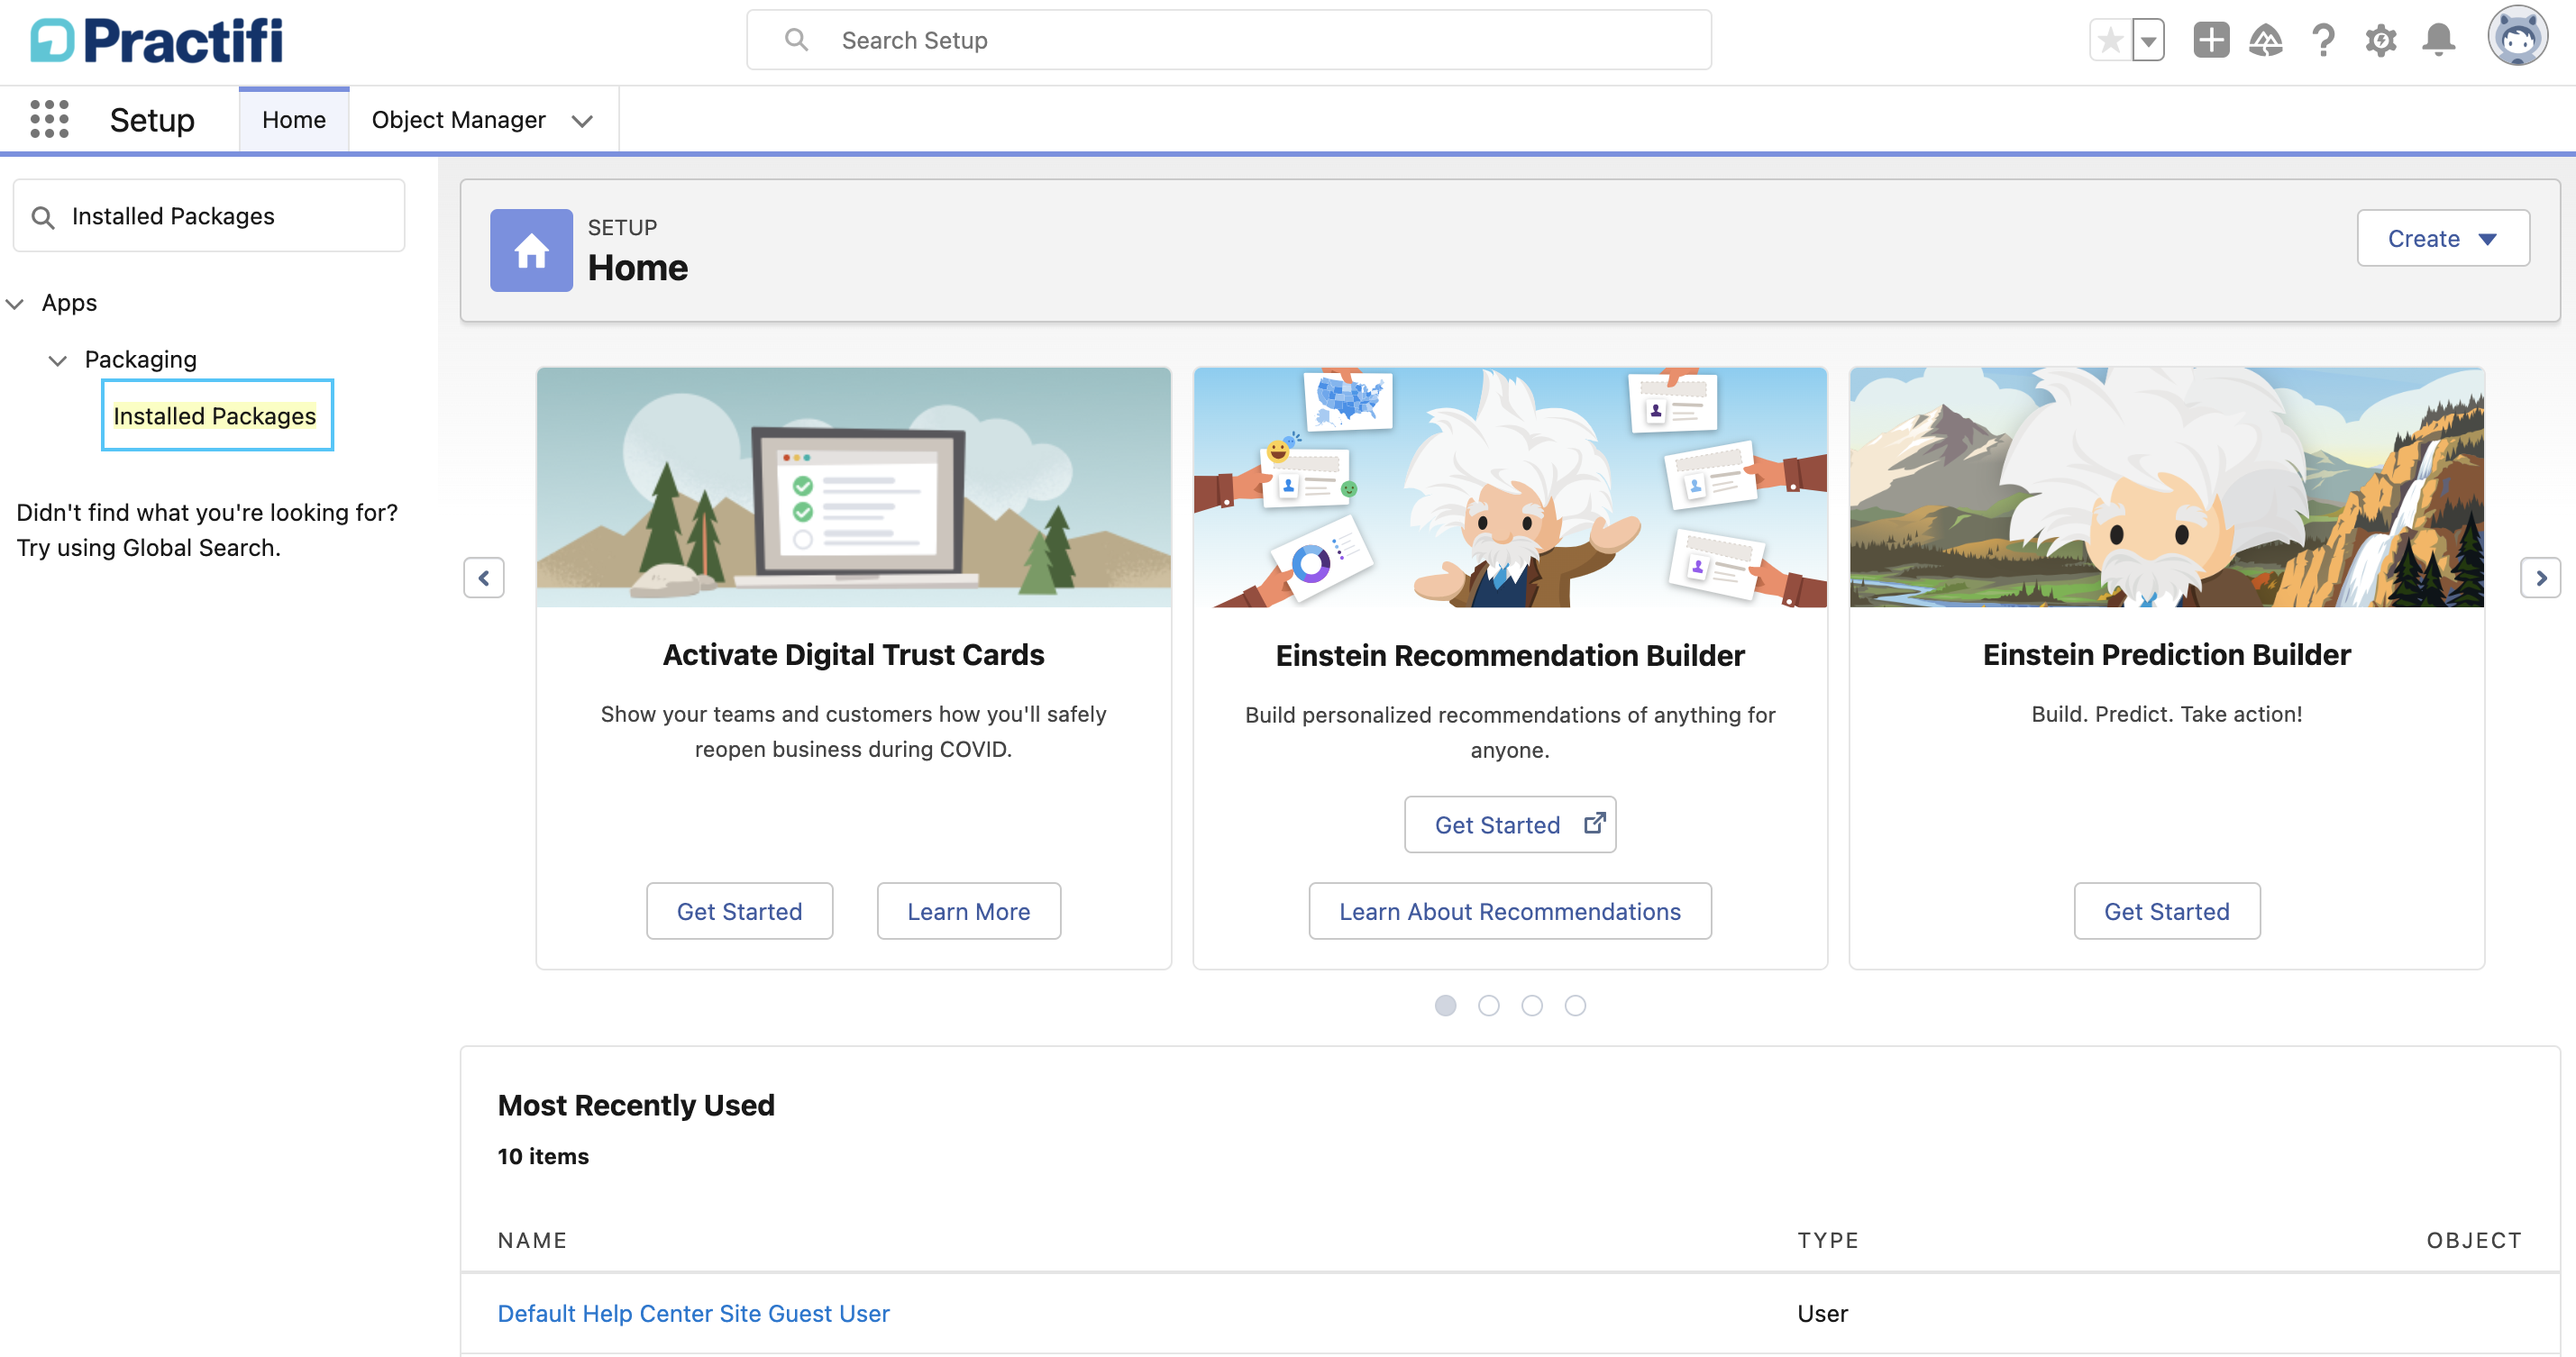Click the Activate Digital Trust Cards image
Viewport: 2576px width, 1357px height.
click(853, 487)
